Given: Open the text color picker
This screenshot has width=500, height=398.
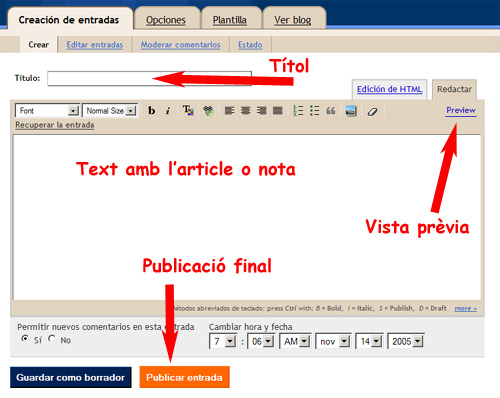Looking at the screenshot, I should click(188, 110).
